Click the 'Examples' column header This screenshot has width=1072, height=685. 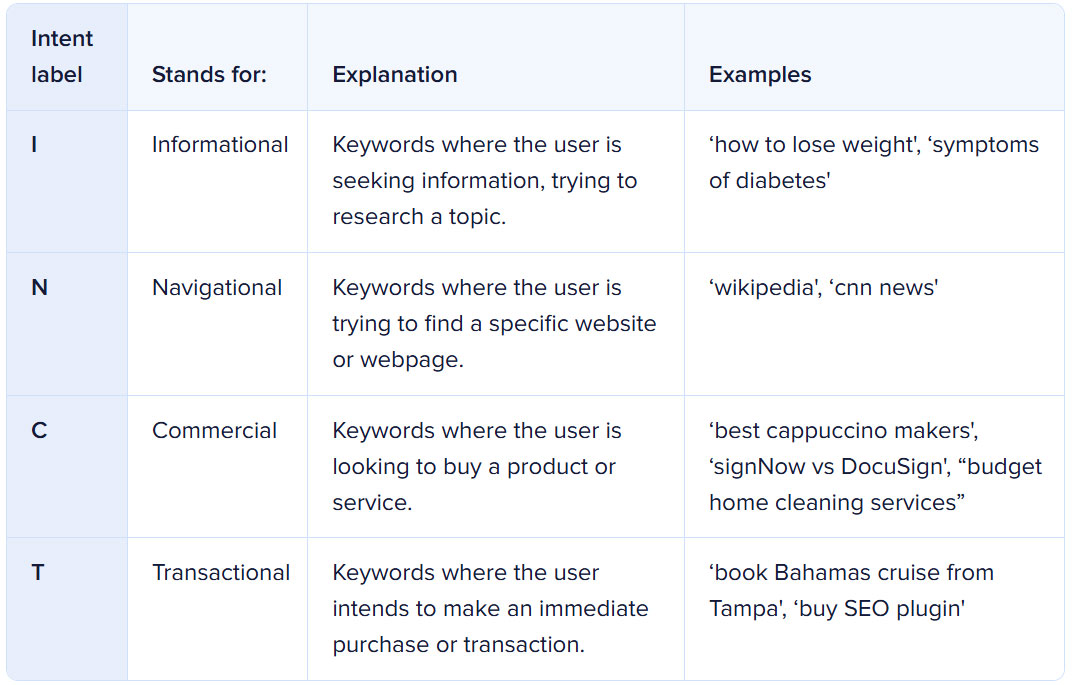[874, 57]
